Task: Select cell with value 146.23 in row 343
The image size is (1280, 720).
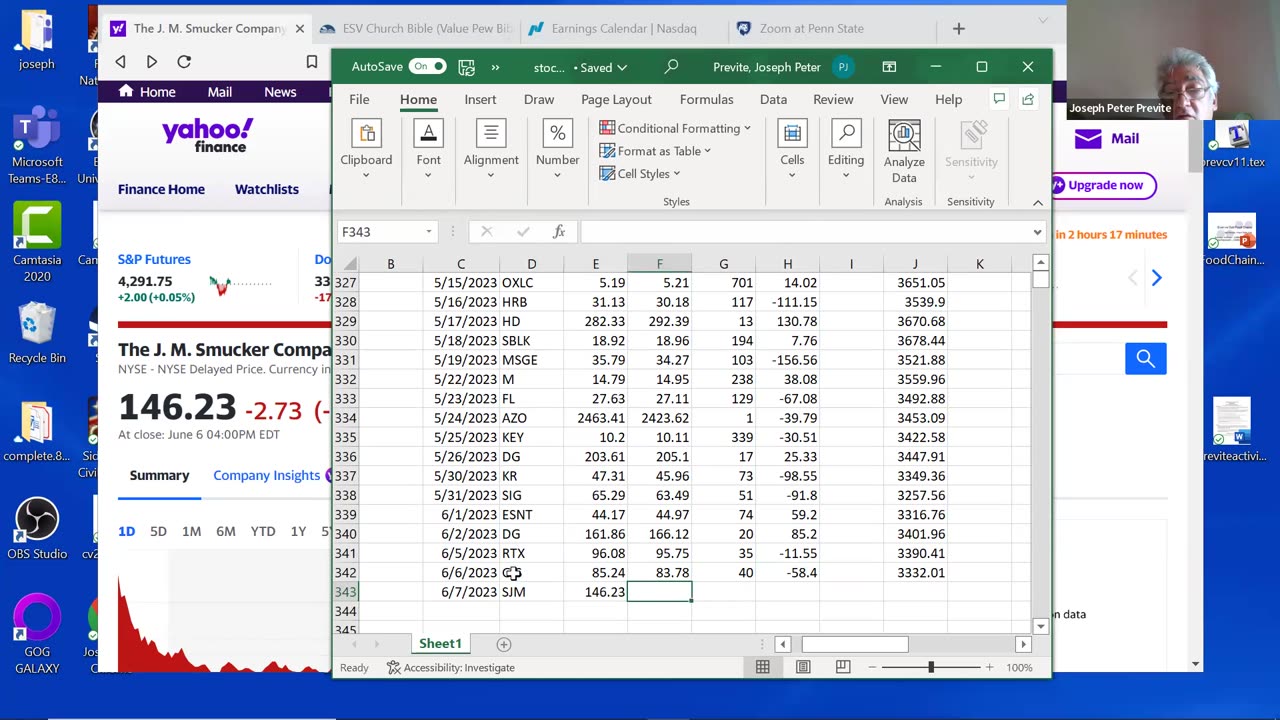Action: click(x=595, y=592)
